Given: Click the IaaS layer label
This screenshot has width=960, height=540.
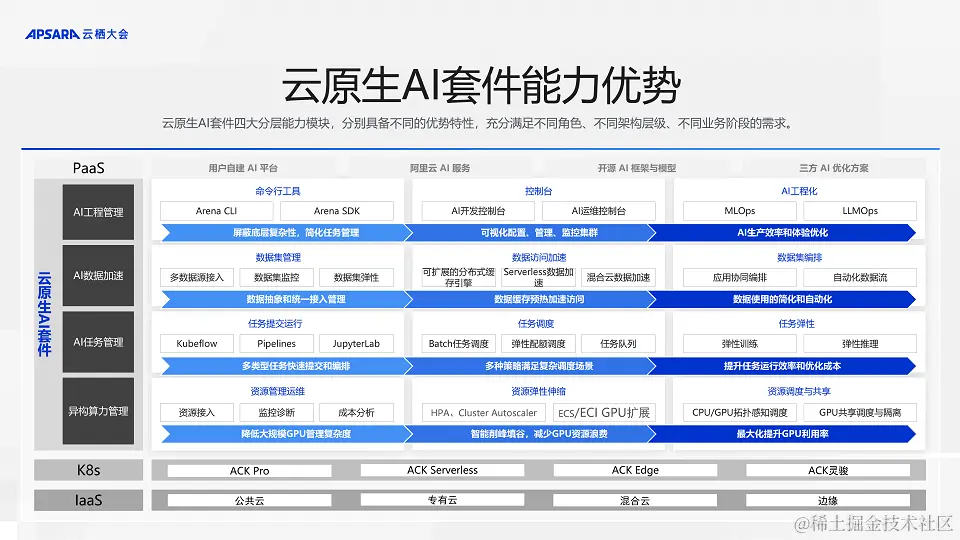Looking at the screenshot, I should point(88,500).
